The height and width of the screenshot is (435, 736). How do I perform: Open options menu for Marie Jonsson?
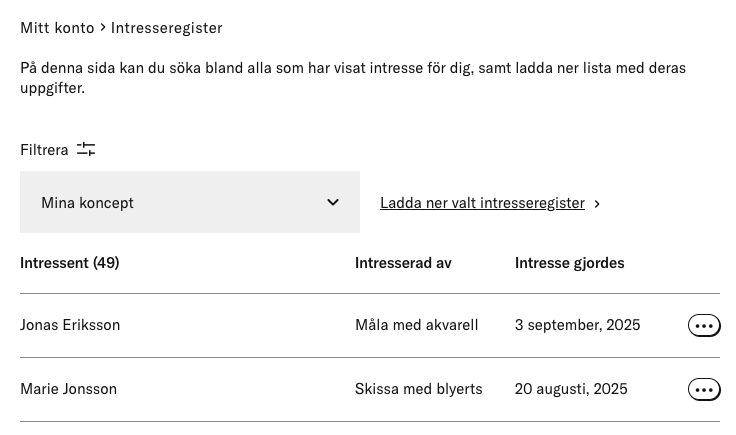click(704, 389)
